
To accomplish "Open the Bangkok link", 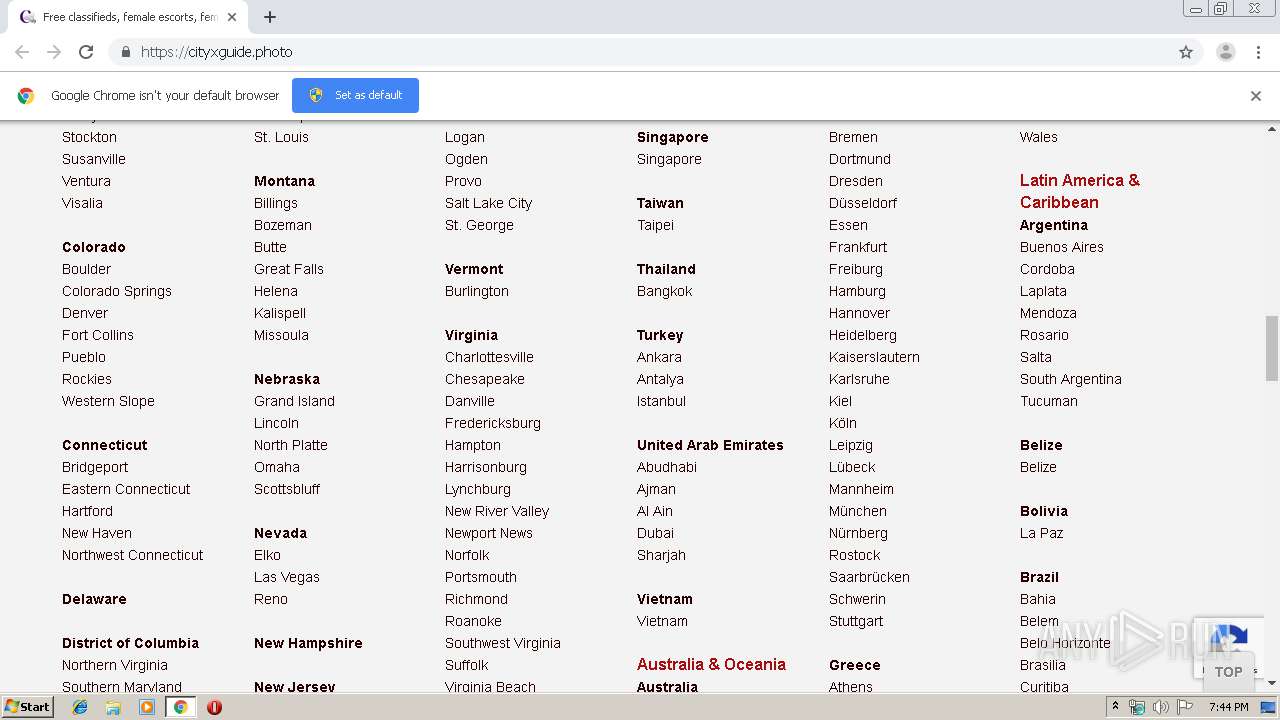I will (665, 291).
